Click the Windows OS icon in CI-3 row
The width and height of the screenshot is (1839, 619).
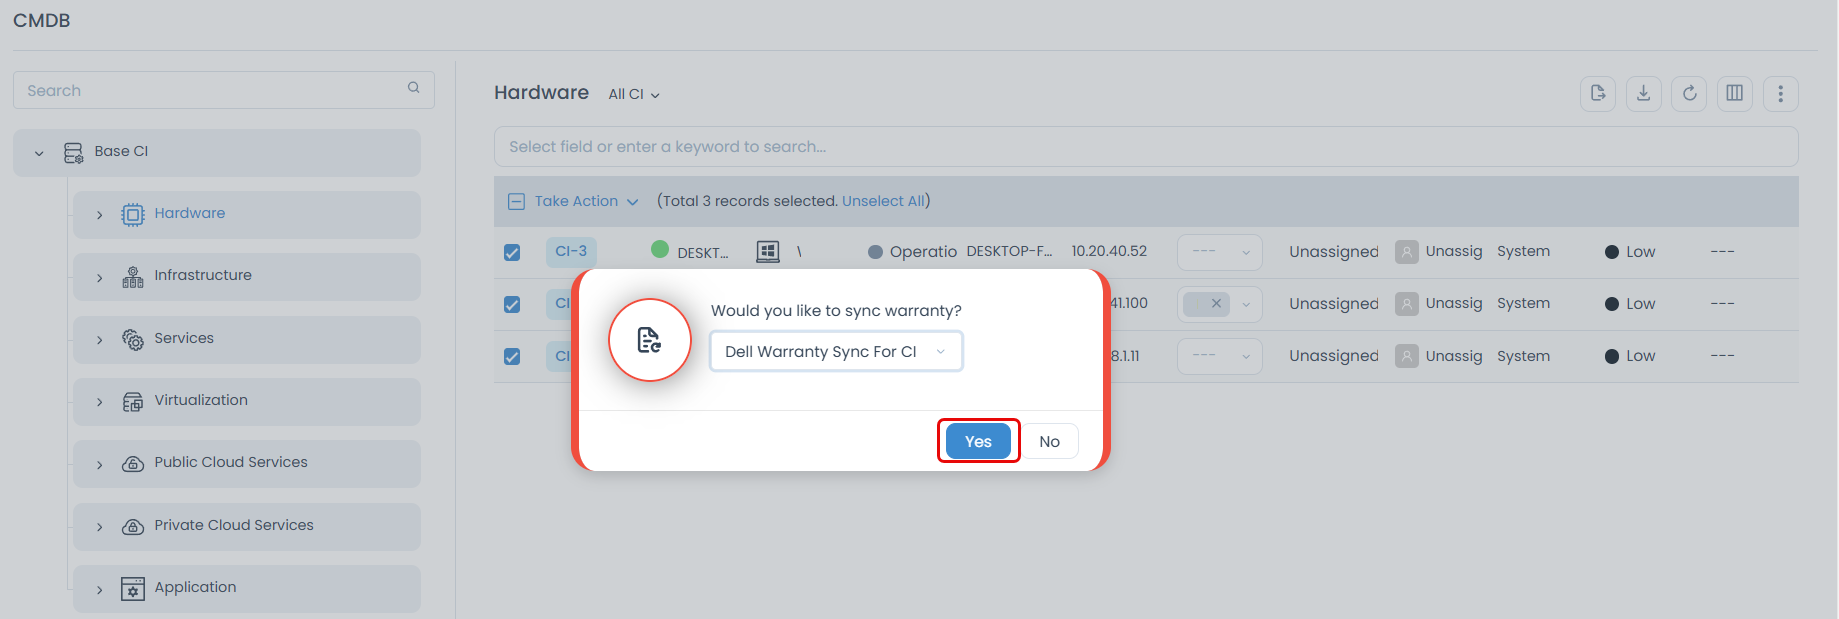(767, 252)
